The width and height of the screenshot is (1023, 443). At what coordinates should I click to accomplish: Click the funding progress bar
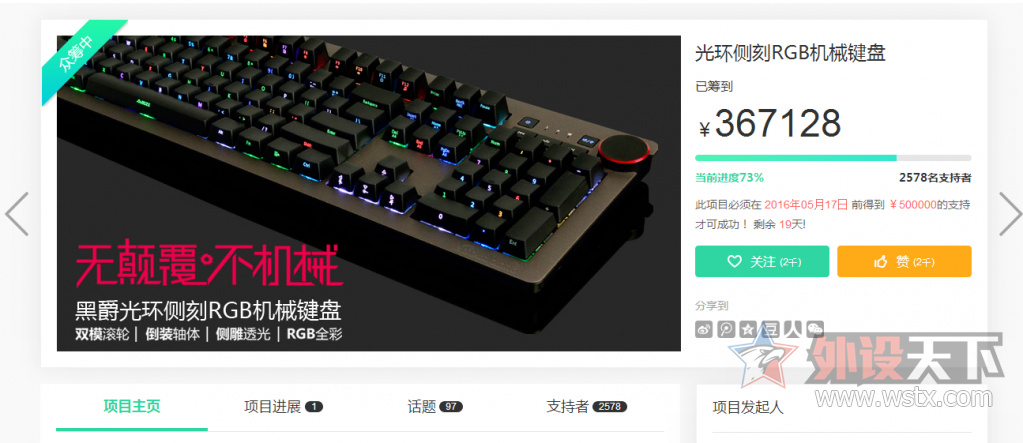click(833, 158)
